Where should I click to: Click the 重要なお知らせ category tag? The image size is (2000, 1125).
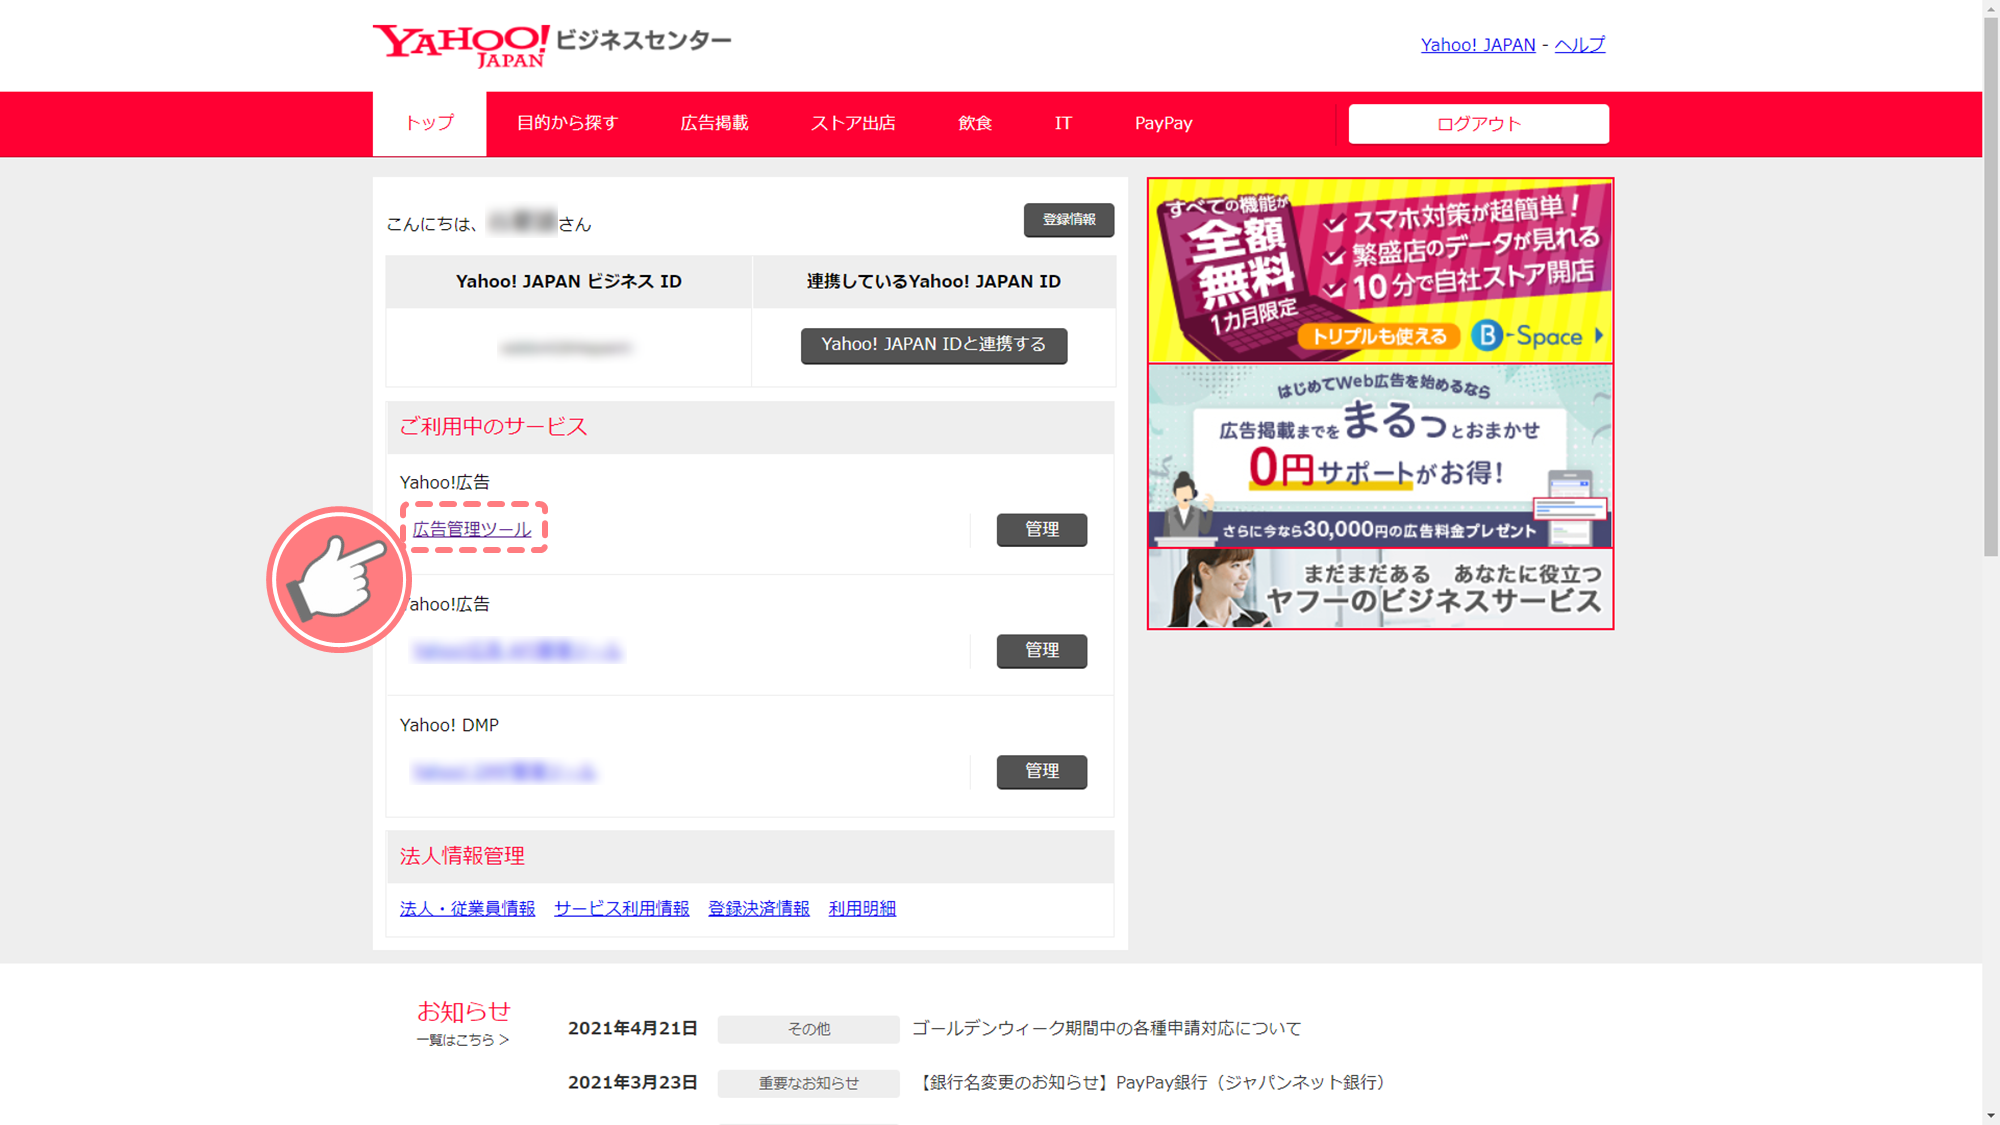[808, 1083]
